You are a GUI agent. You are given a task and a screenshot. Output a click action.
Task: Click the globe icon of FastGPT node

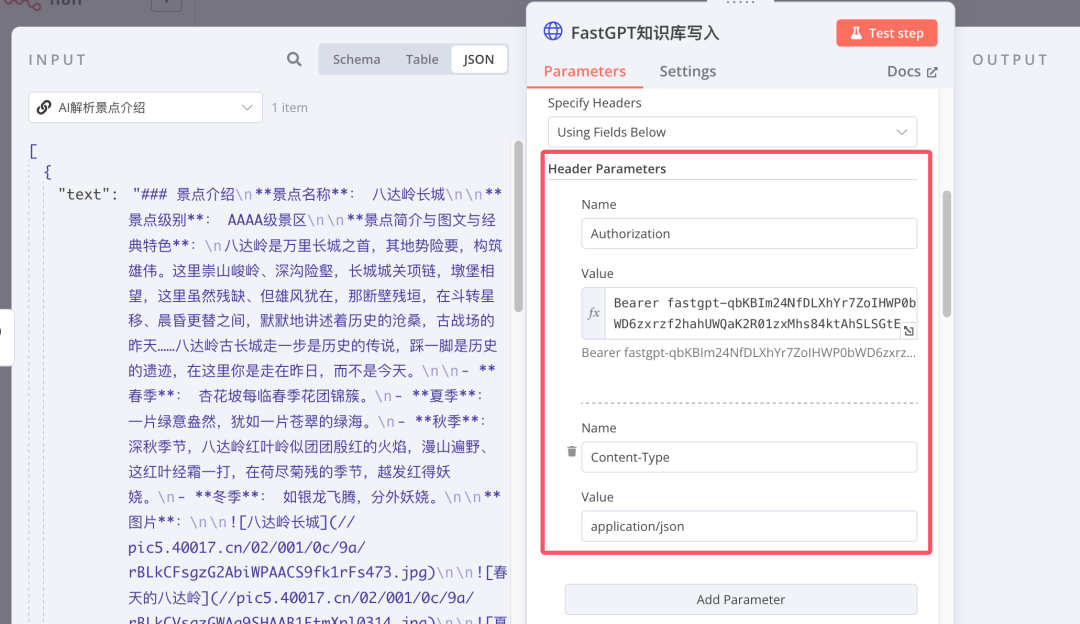[x=553, y=31]
